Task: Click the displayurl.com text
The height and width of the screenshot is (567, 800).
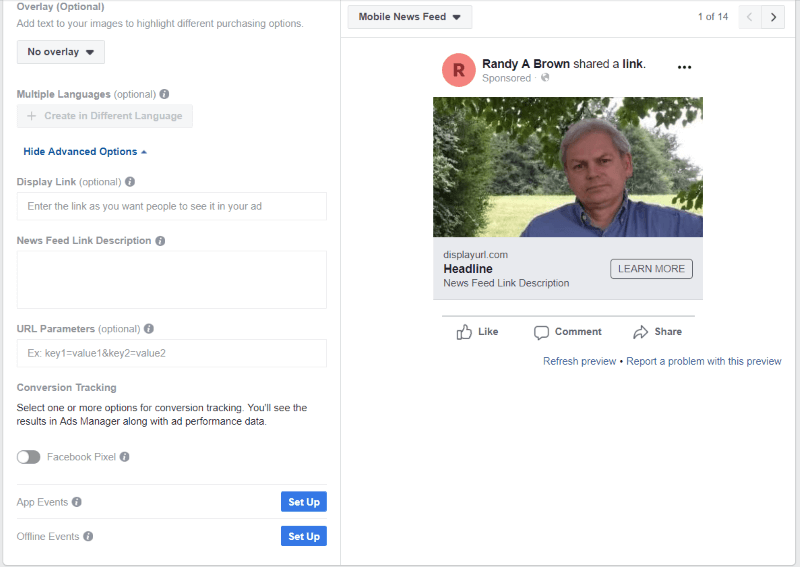Action: tap(476, 255)
